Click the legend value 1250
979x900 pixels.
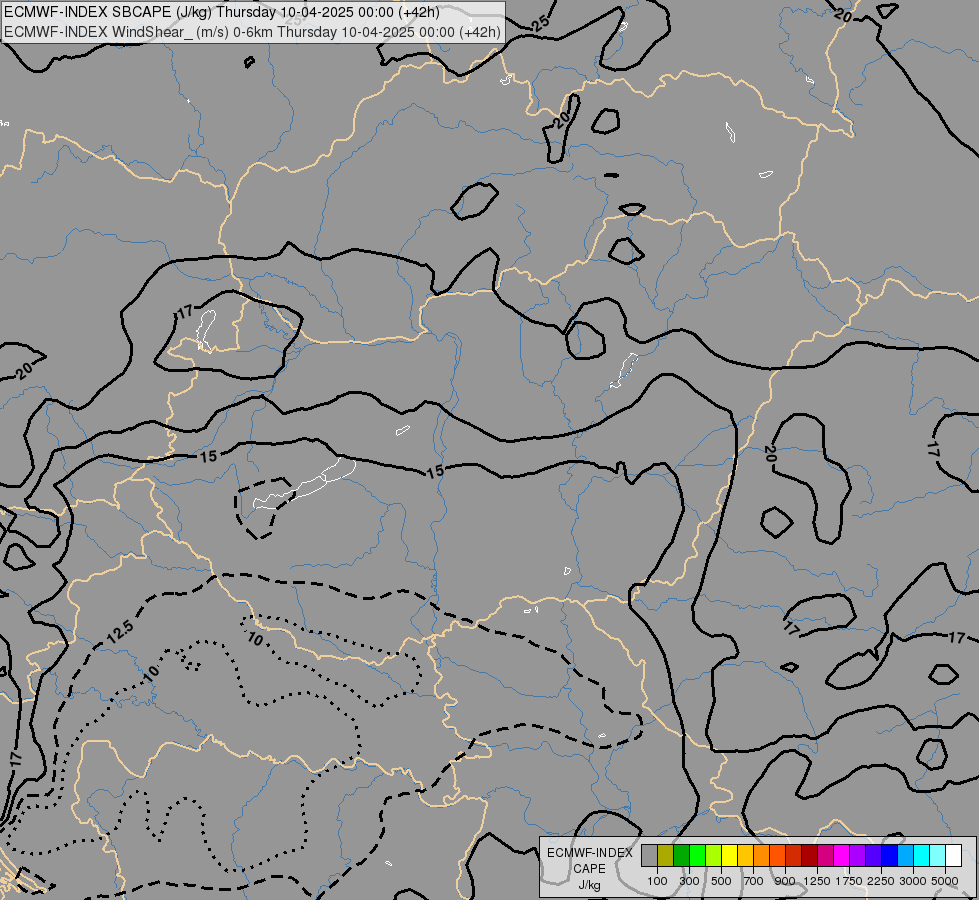pos(817,881)
